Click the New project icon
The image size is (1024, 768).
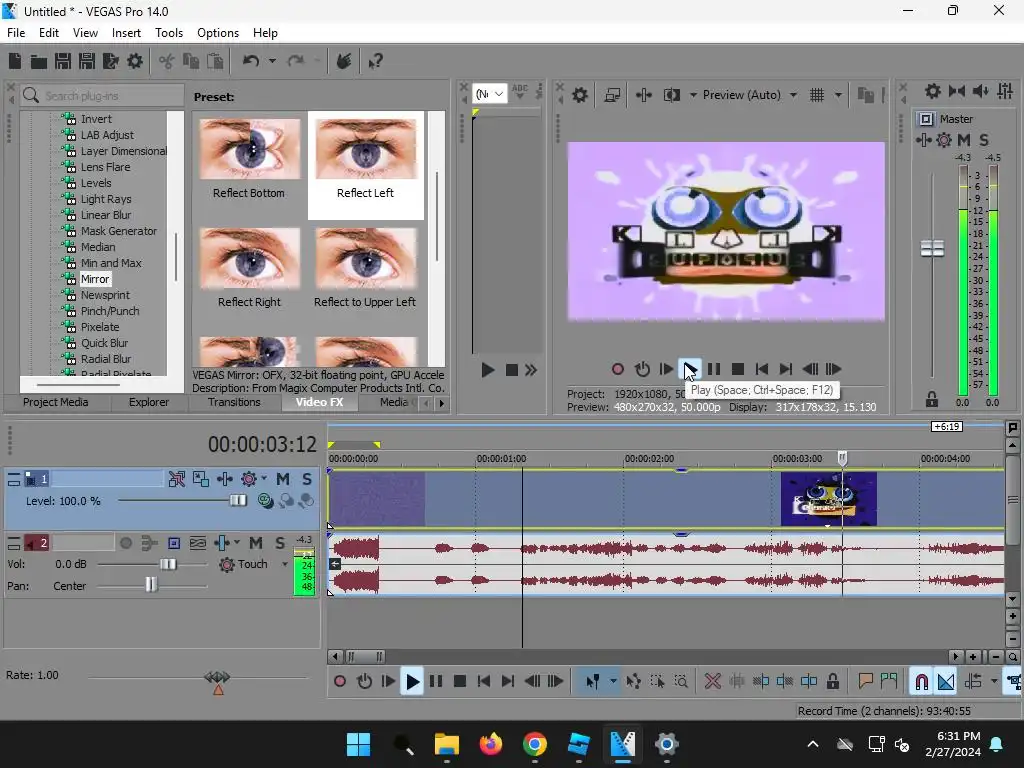(15, 61)
